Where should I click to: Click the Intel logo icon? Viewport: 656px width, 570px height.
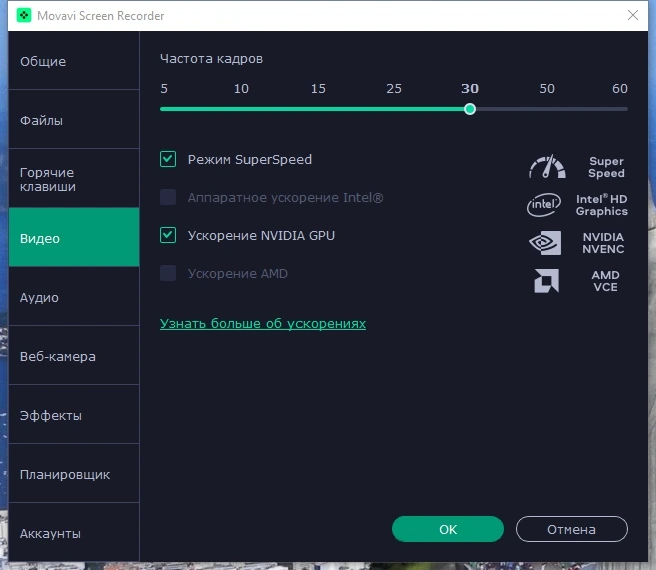tap(544, 205)
